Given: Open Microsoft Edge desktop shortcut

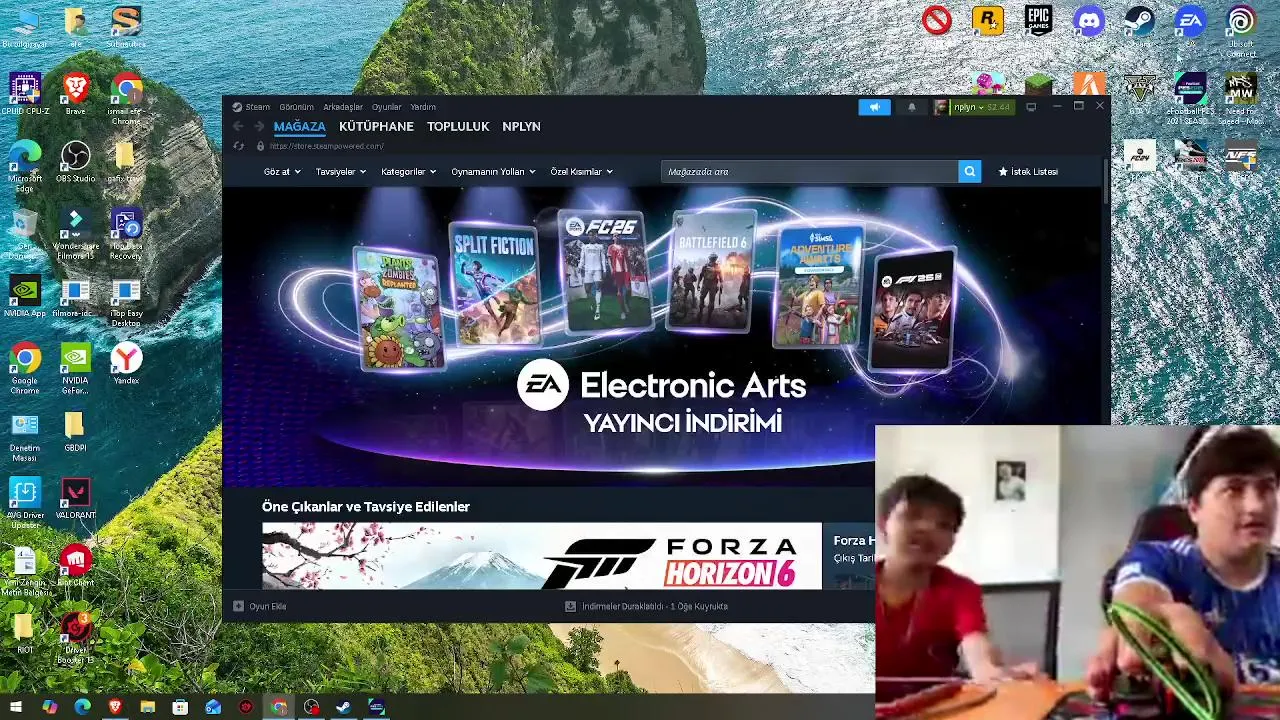Looking at the screenshot, I should click(x=25, y=166).
